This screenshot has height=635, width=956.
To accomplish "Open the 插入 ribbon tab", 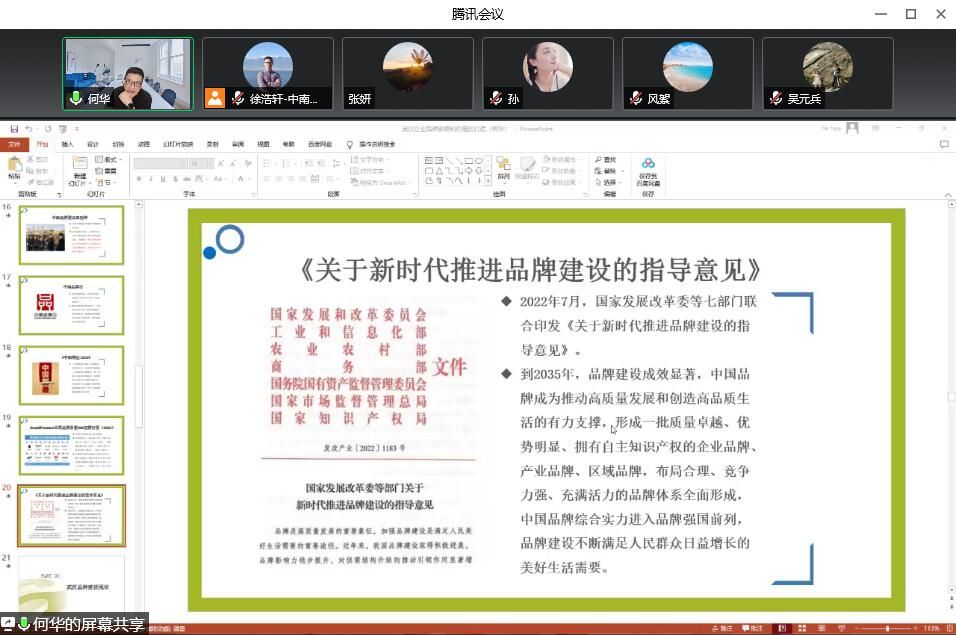I will pos(67,144).
